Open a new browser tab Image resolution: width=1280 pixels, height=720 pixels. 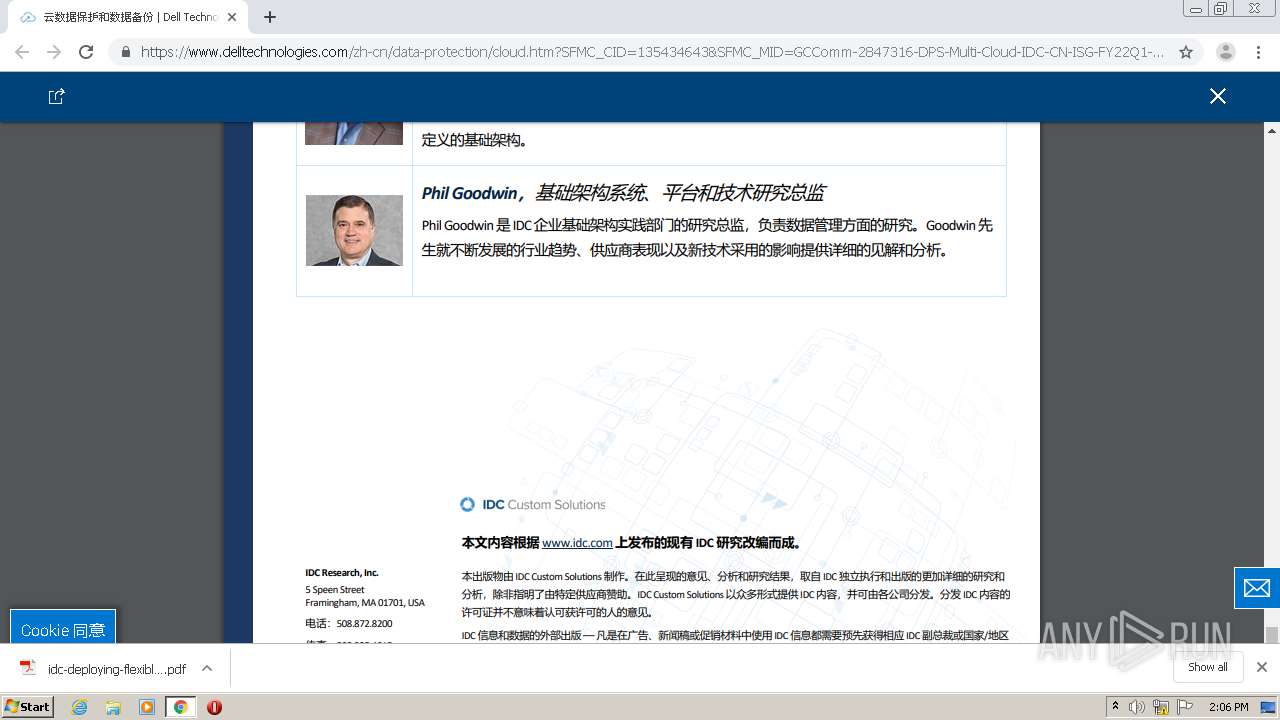[x=270, y=17]
